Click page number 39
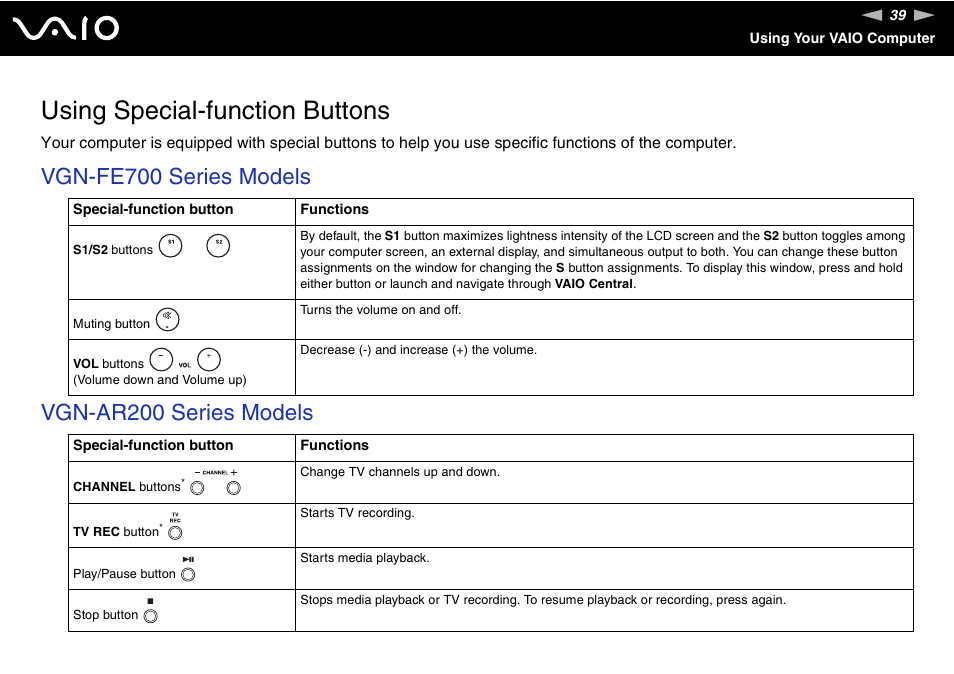This screenshot has width=954, height=674. point(898,15)
